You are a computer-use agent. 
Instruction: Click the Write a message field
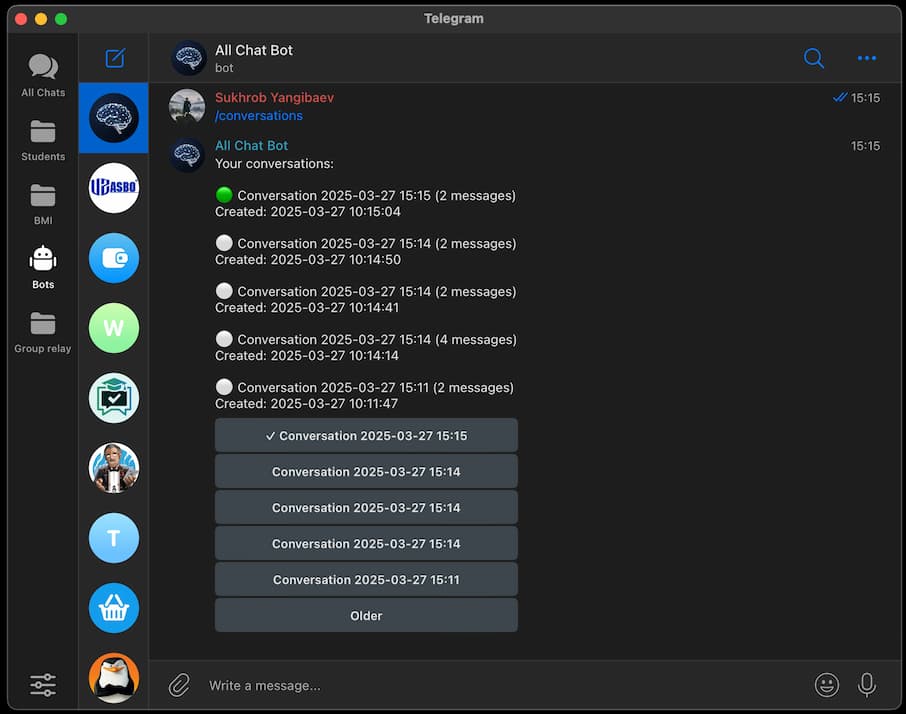(x=503, y=685)
